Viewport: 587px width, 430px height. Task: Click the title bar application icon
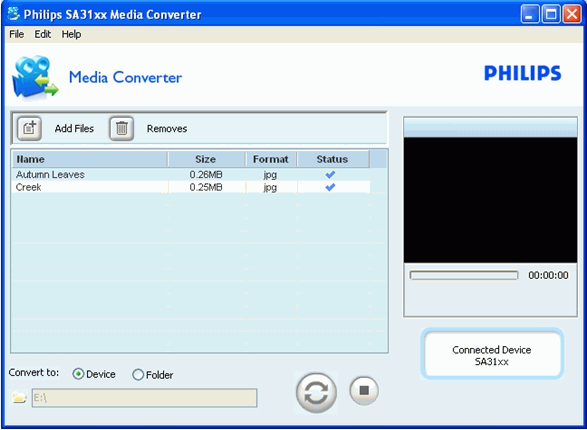[x=13, y=14]
